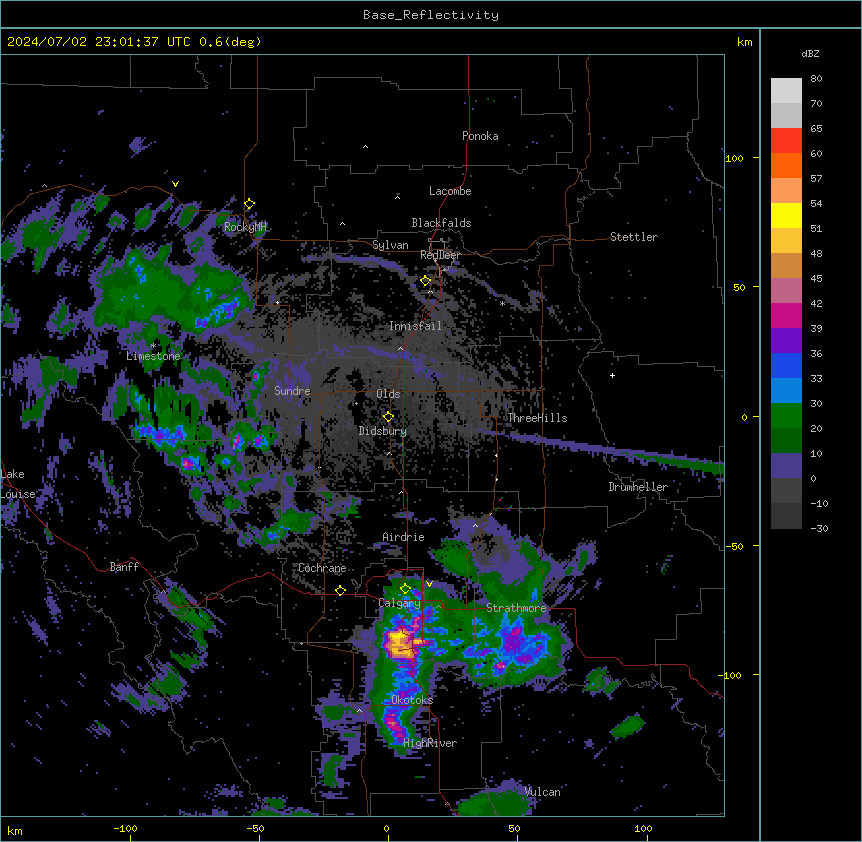This screenshot has height=842, width=862.
Task: Click the Blackfalds label
Action: [x=441, y=223]
